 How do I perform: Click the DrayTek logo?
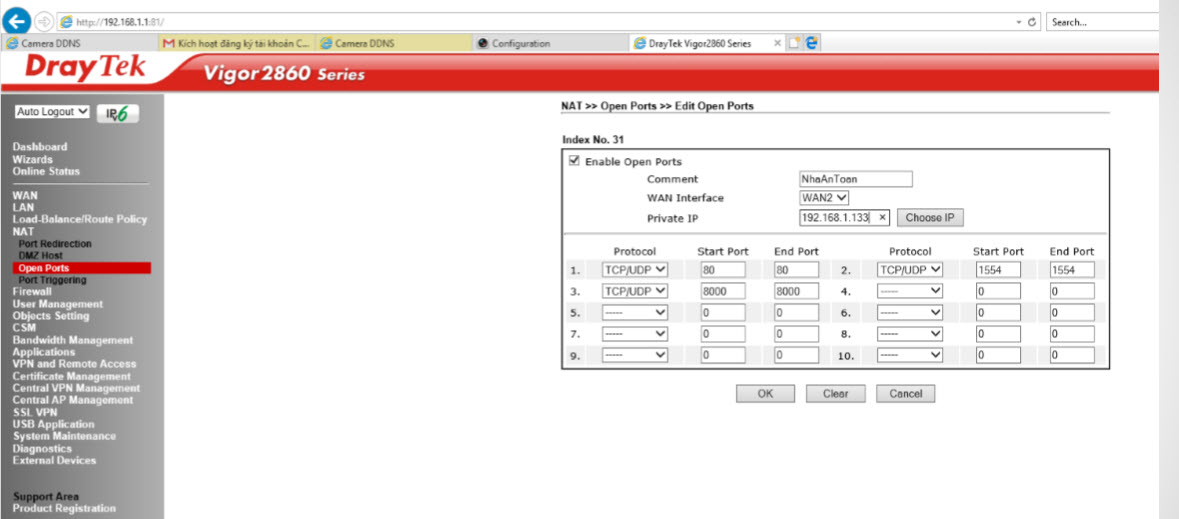click(85, 68)
